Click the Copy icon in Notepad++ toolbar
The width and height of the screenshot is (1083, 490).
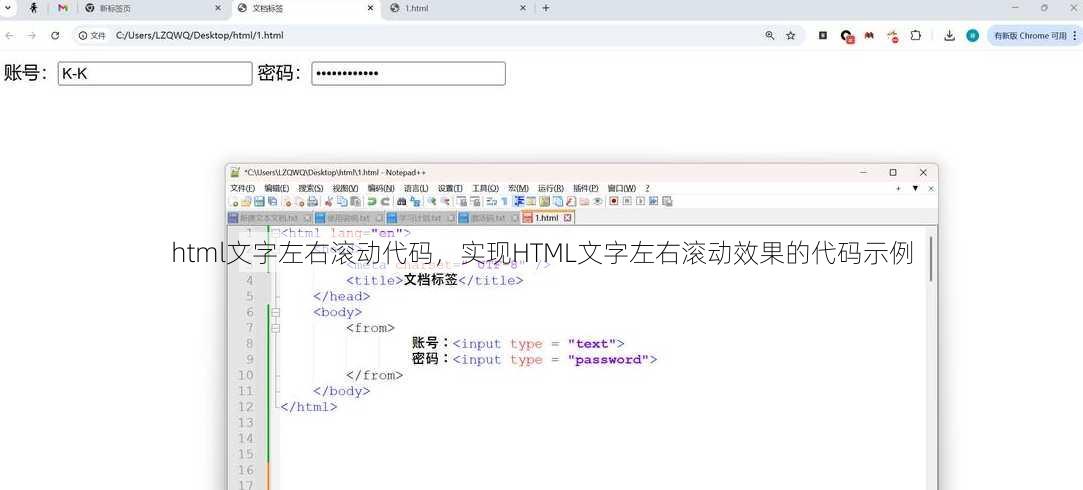coord(342,201)
